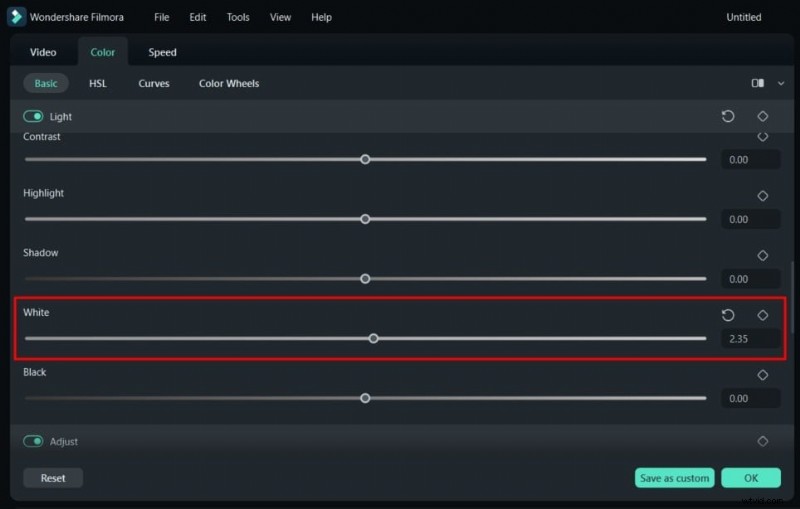
Task: Toggle the side-by-side compare view icon
Action: (x=758, y=83)
